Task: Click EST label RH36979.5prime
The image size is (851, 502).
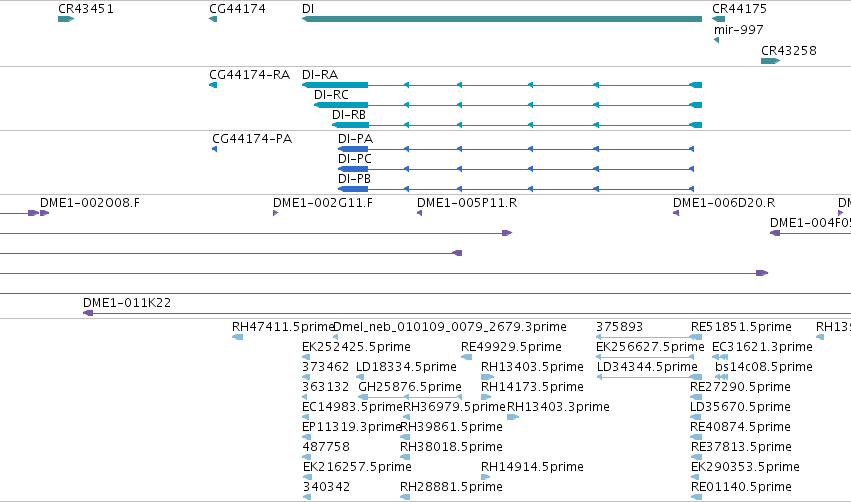Action: click(454, 408)
